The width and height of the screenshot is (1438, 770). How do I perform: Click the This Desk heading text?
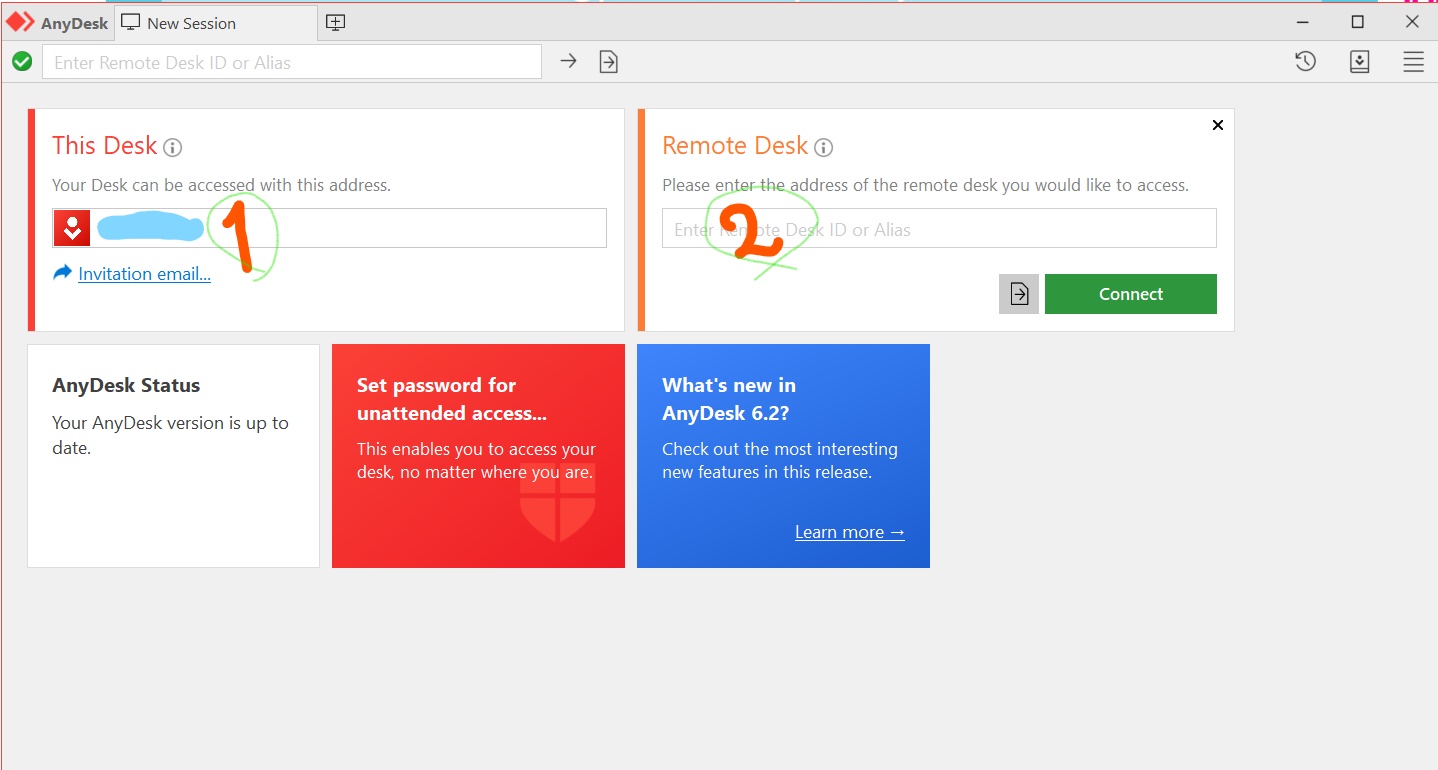click(x=105, y=146)
